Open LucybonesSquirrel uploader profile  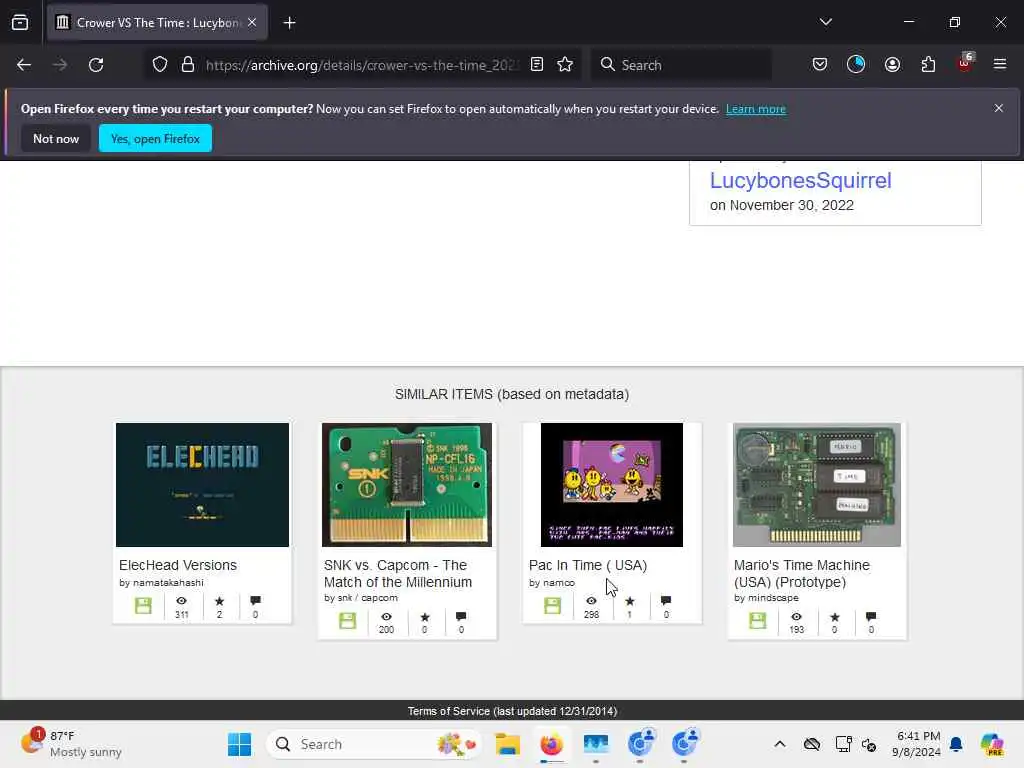pyautogui.click(x=801, y=180)
